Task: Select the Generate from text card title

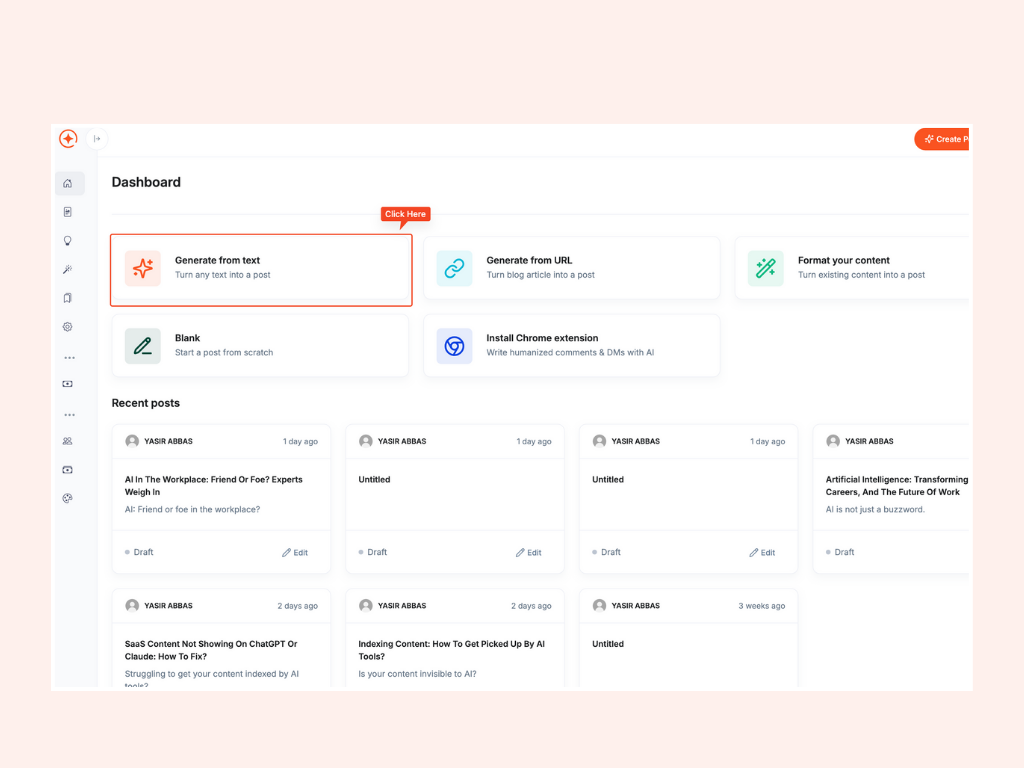Action: [217, 260]
